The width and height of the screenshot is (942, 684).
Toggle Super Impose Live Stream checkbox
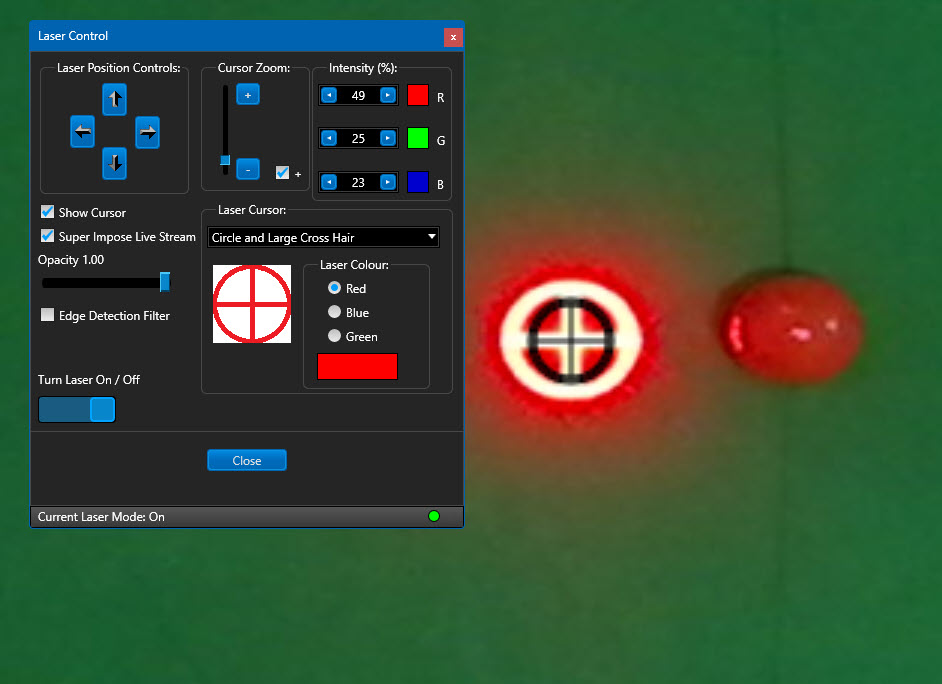coord(47,236)
